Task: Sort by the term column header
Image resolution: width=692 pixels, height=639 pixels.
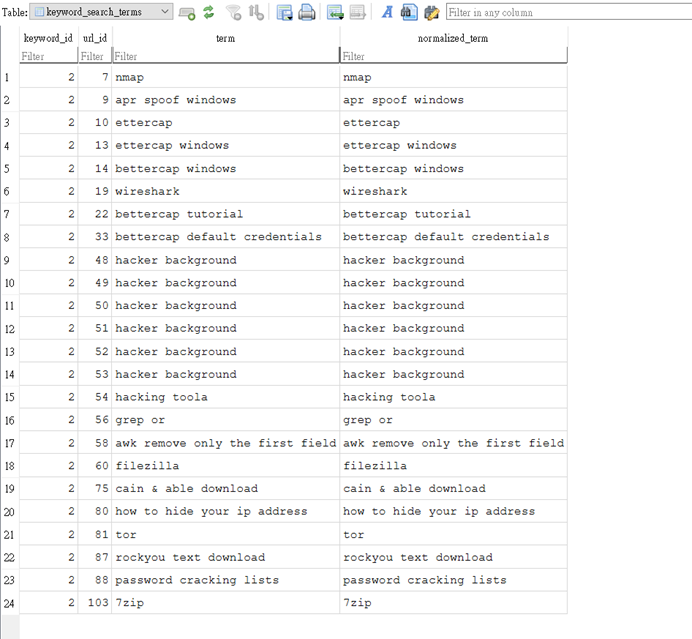Action: click(226, 38)
